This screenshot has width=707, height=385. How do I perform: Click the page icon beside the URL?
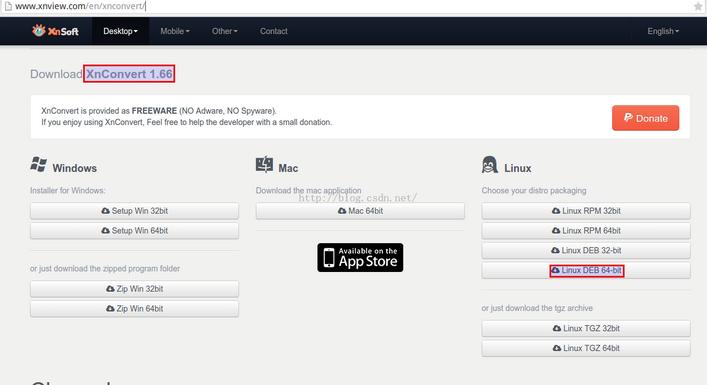coord(8,6)
